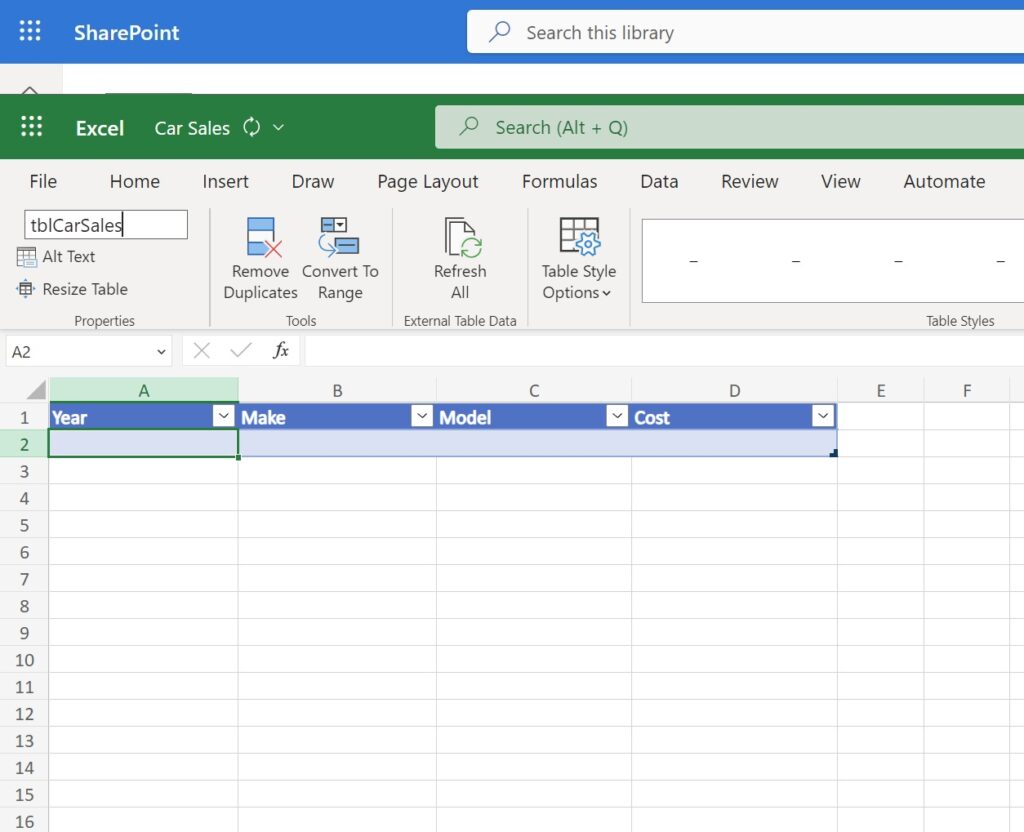Open the File menu
This screenshot has height=832, width=1024.
coord(42,181)
